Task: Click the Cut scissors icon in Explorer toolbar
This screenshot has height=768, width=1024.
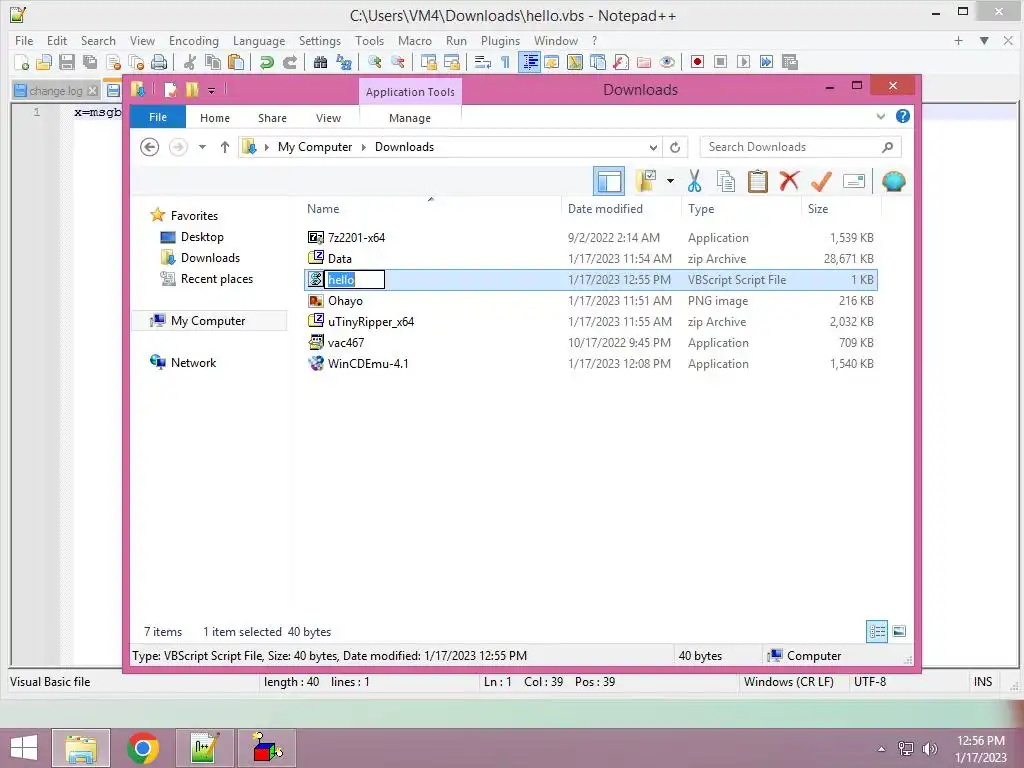Action: [x=694, y=181]
